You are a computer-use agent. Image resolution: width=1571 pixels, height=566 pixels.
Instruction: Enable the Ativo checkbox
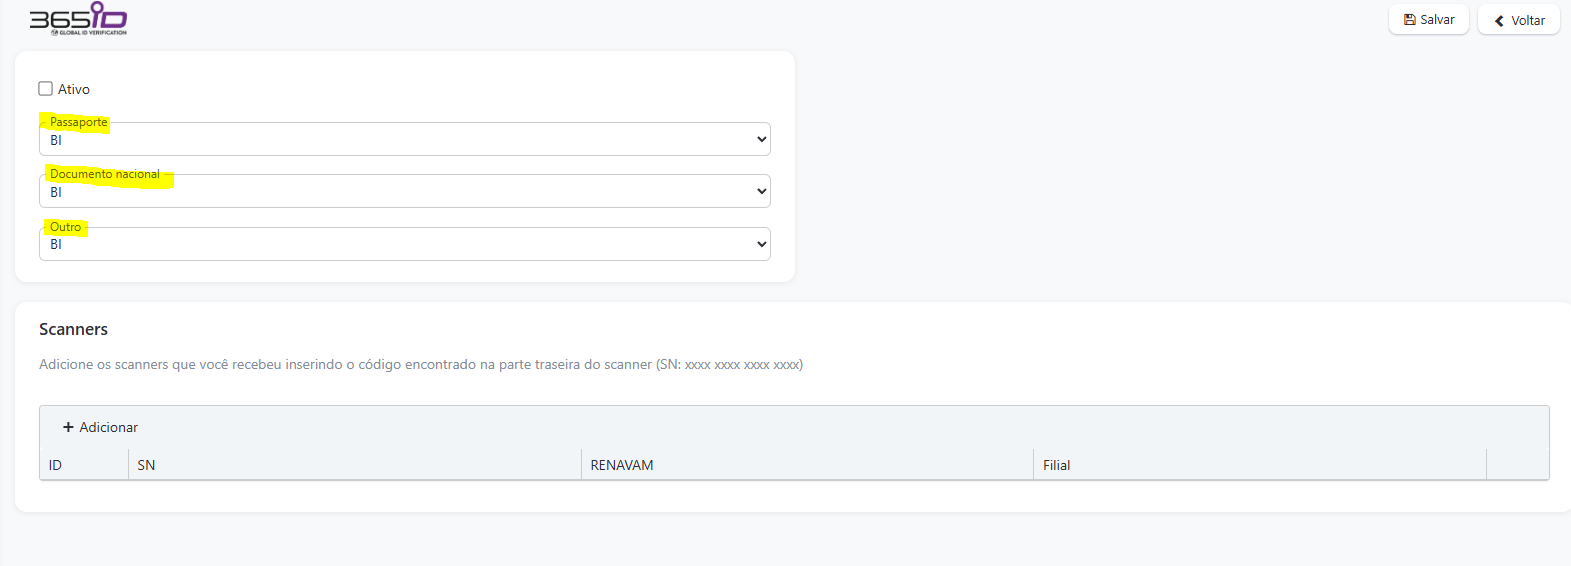click(46, 89)
